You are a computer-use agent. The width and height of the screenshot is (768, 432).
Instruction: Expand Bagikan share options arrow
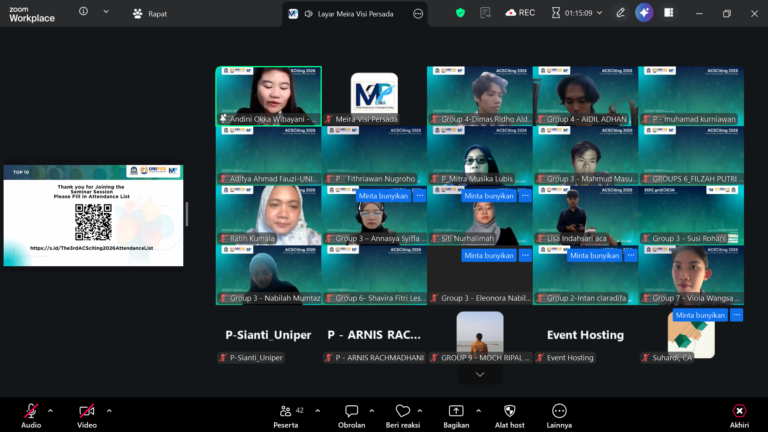479,411
